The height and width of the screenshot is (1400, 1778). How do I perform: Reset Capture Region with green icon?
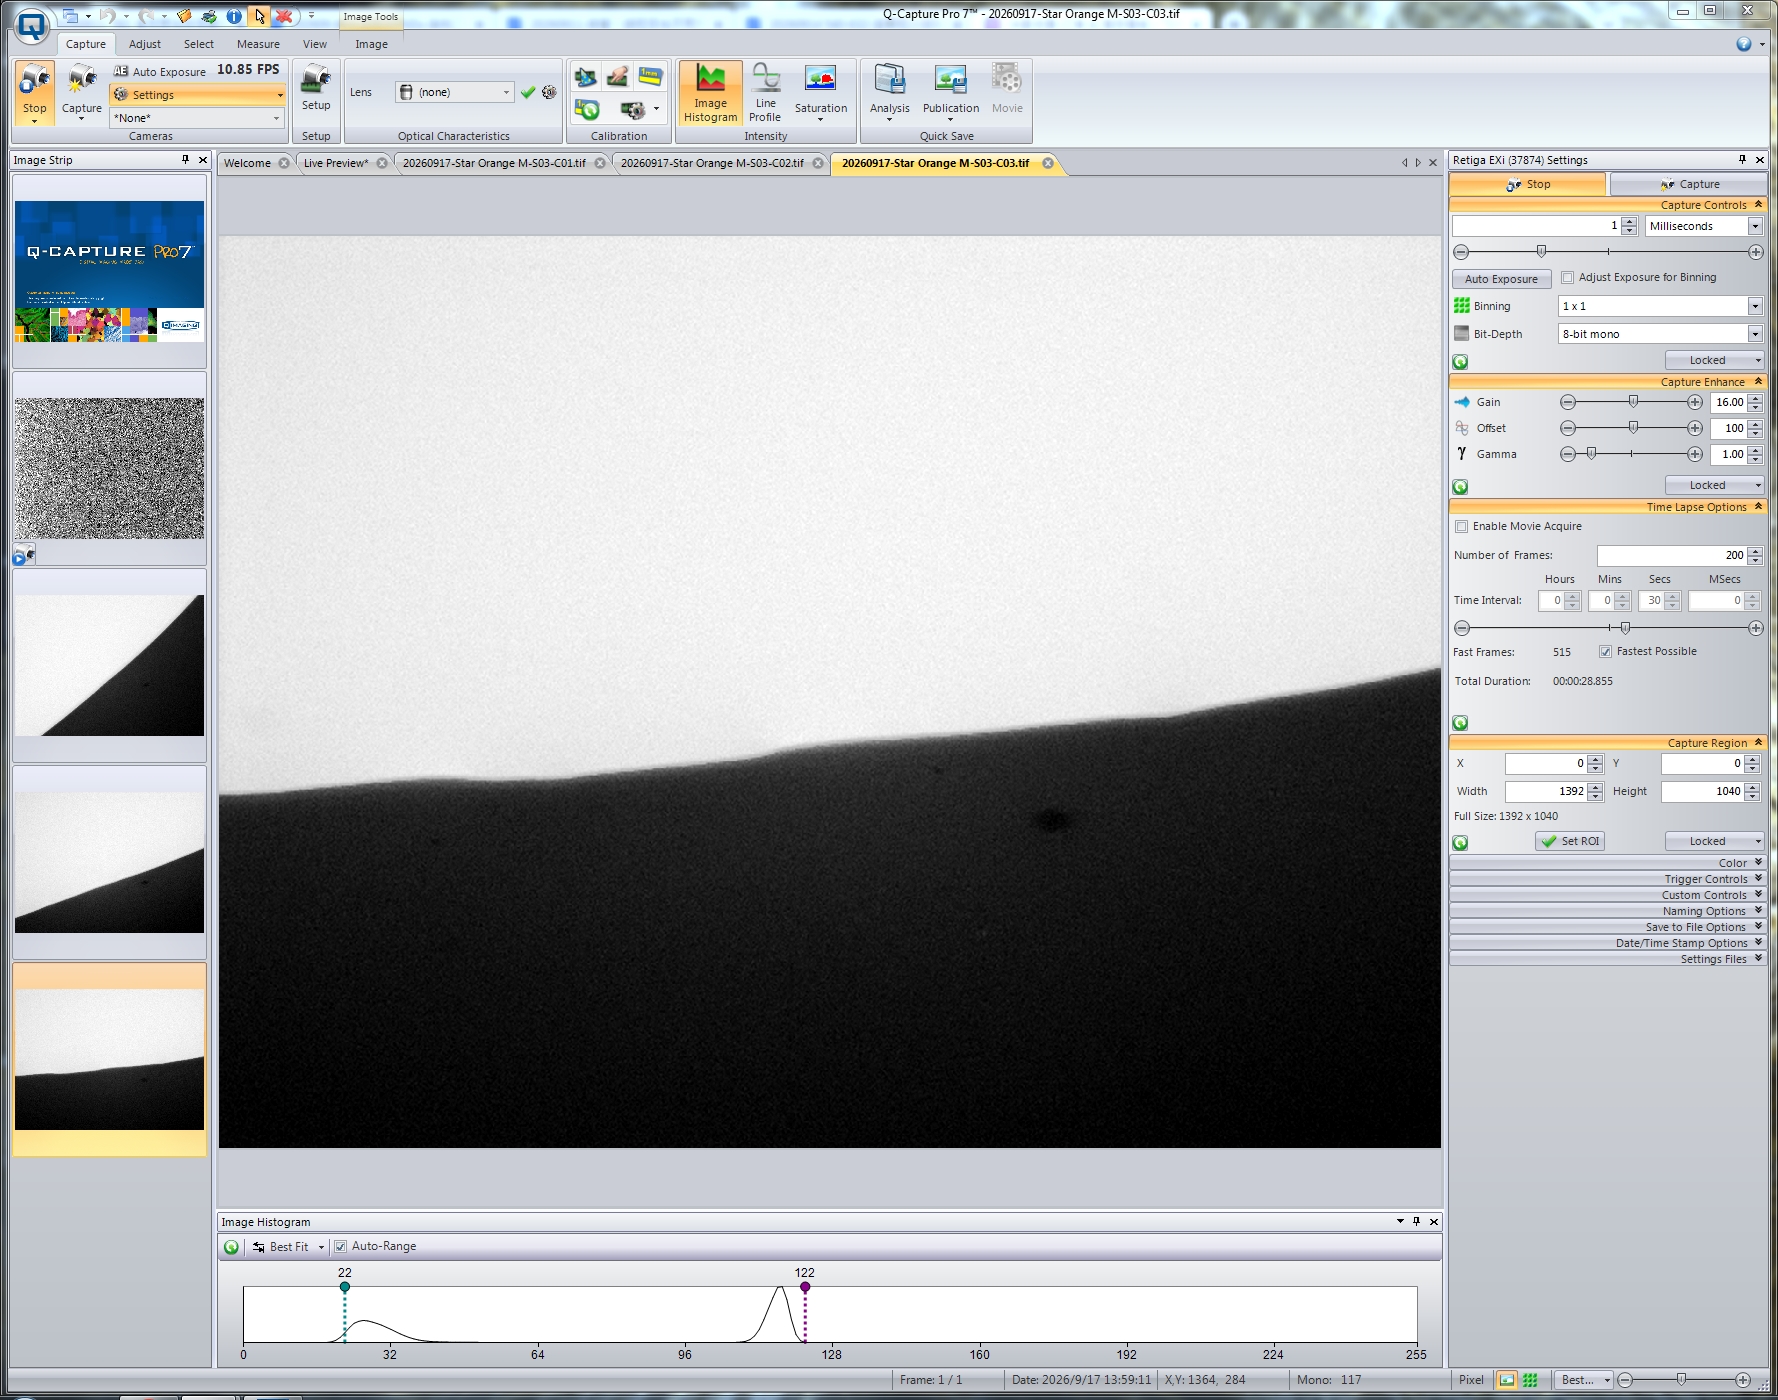(1460, 843)
